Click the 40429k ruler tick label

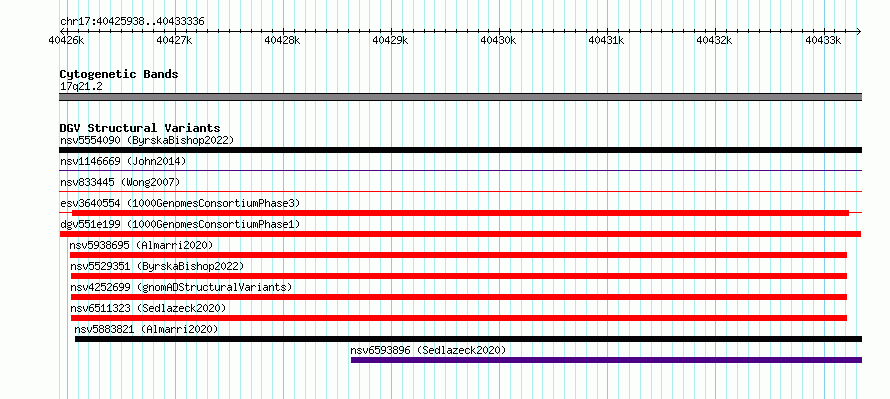(x=391, y=40)
